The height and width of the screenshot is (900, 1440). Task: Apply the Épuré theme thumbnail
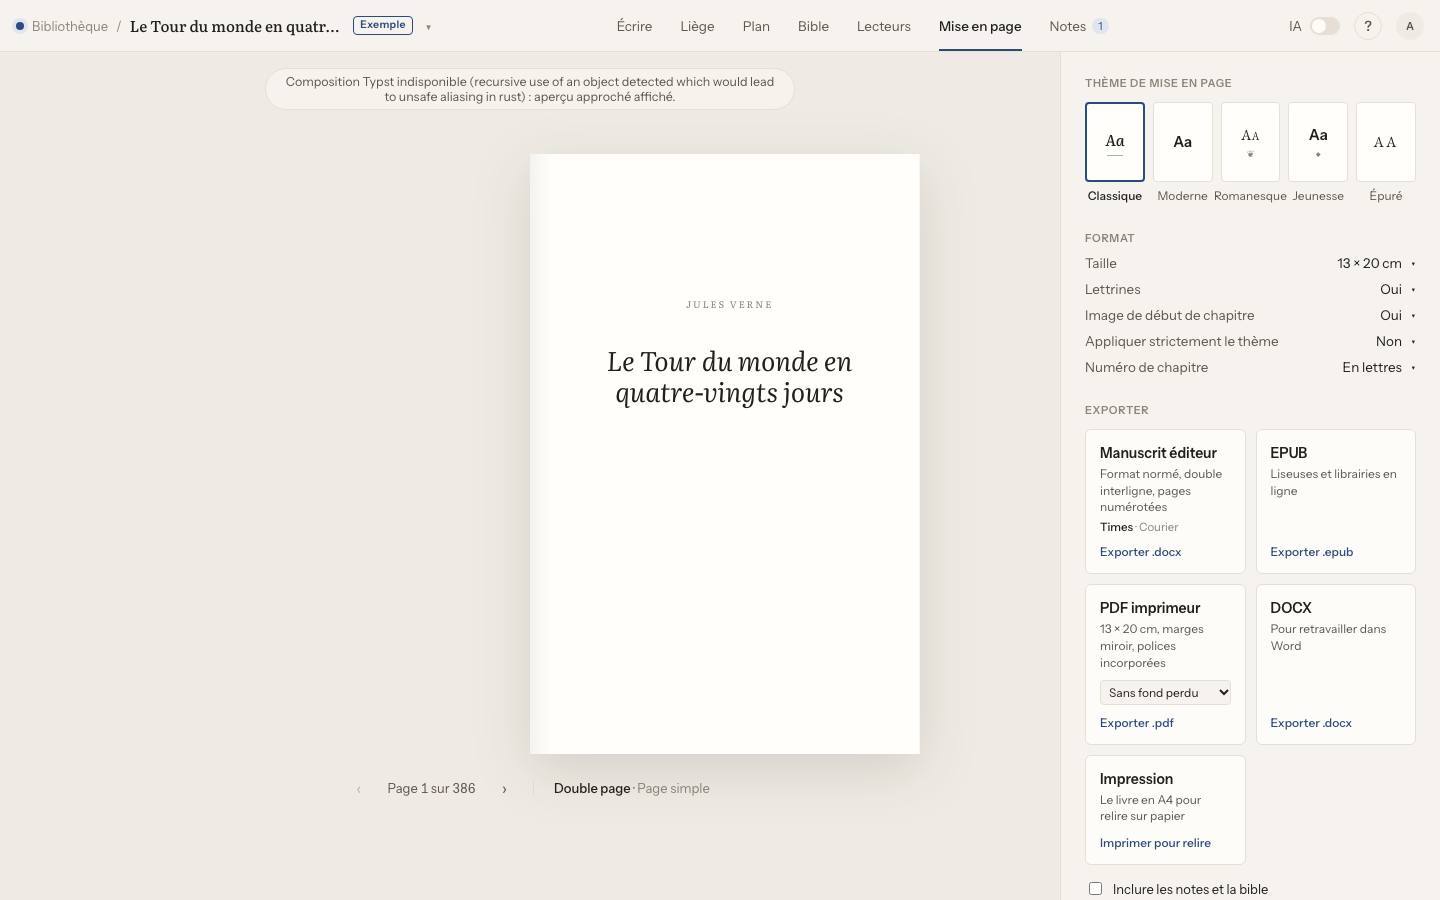click(x=1385, y=142)
